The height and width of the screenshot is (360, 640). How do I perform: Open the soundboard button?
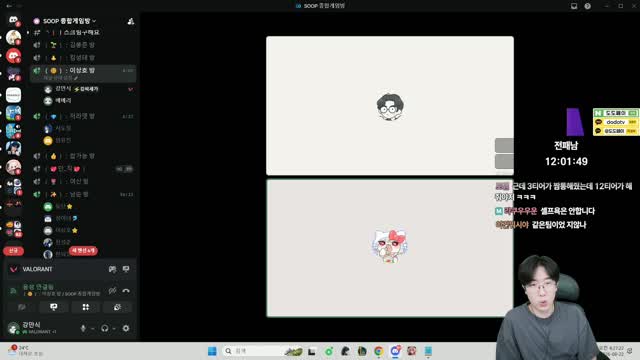[x=118, y=307]
